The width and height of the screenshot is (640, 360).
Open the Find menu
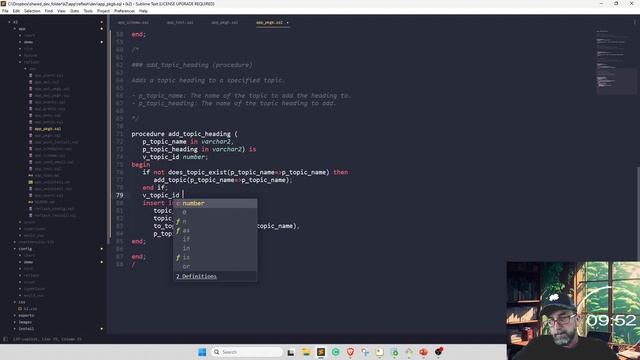pyautogui.click(x=49, y=11)
